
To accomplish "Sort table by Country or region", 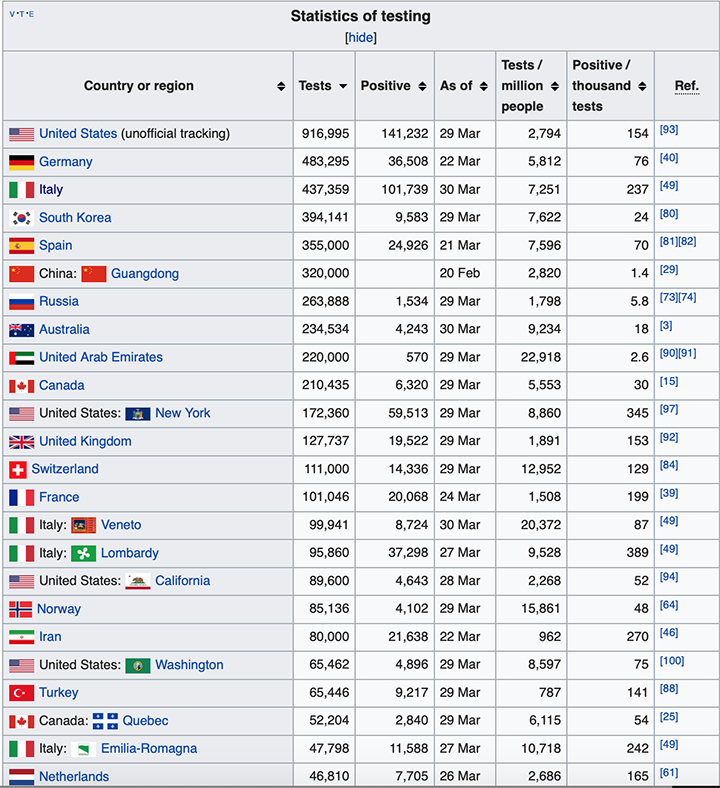I will click(x=281, y=86).
